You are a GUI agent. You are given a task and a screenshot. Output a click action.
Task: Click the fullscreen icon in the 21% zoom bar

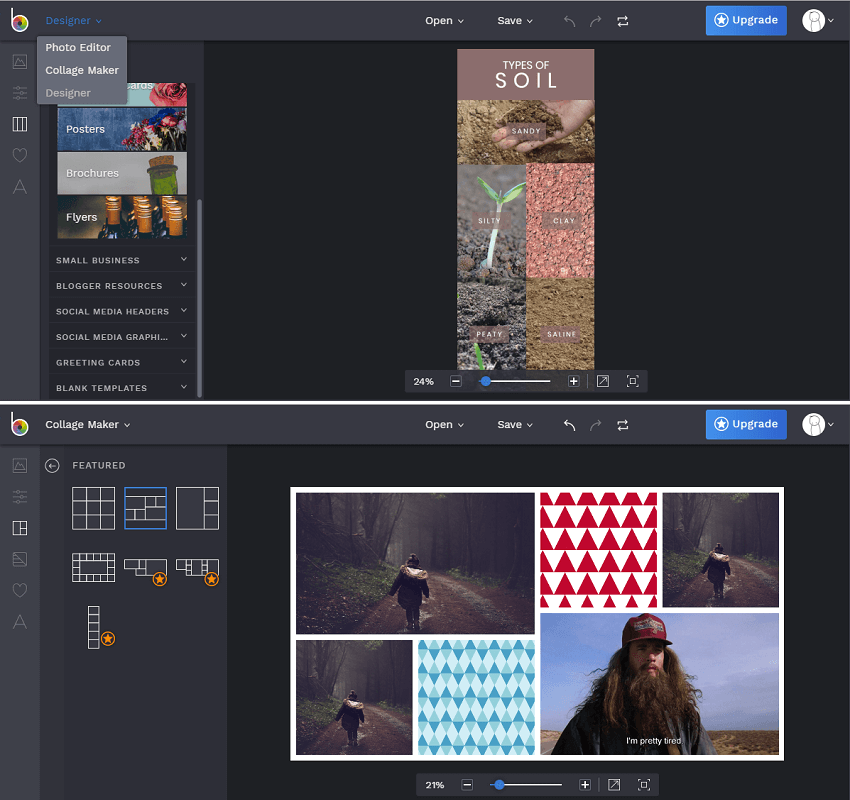point(644,785)
